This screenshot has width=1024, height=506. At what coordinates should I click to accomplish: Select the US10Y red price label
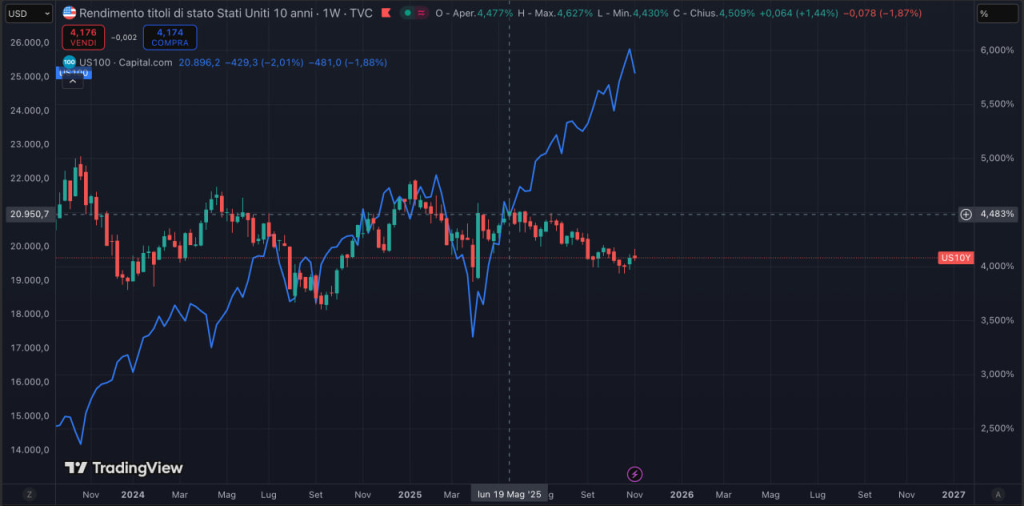[955, 258]
